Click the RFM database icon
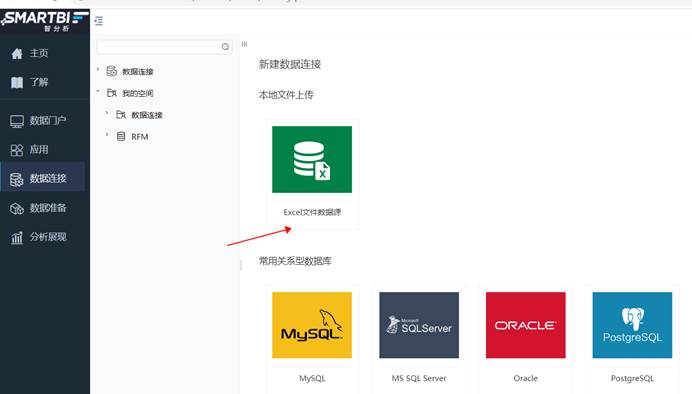 pos(121,136)
